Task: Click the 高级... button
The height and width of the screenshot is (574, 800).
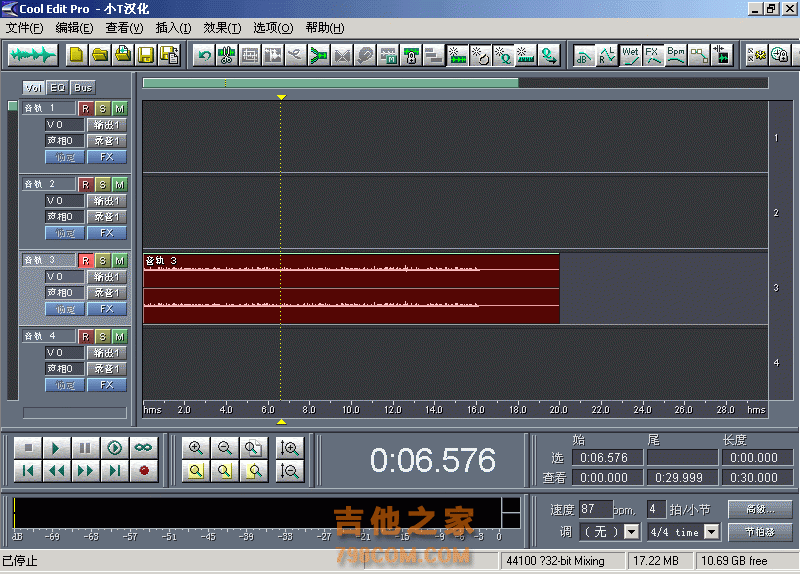Action: coord(760,509)
